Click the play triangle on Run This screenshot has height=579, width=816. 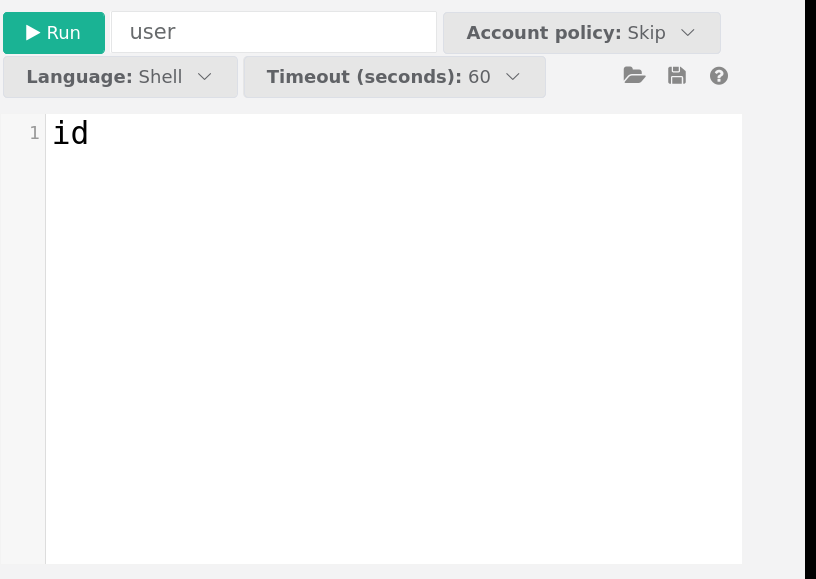click(x=33, y=33)
